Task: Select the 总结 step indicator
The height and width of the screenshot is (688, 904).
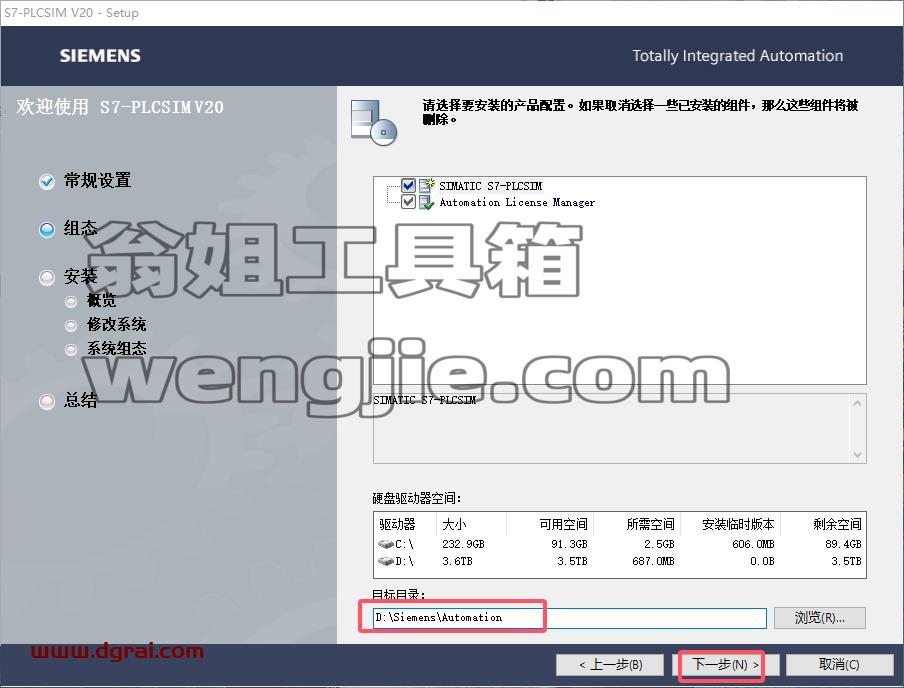Action: tap(47, 401)
